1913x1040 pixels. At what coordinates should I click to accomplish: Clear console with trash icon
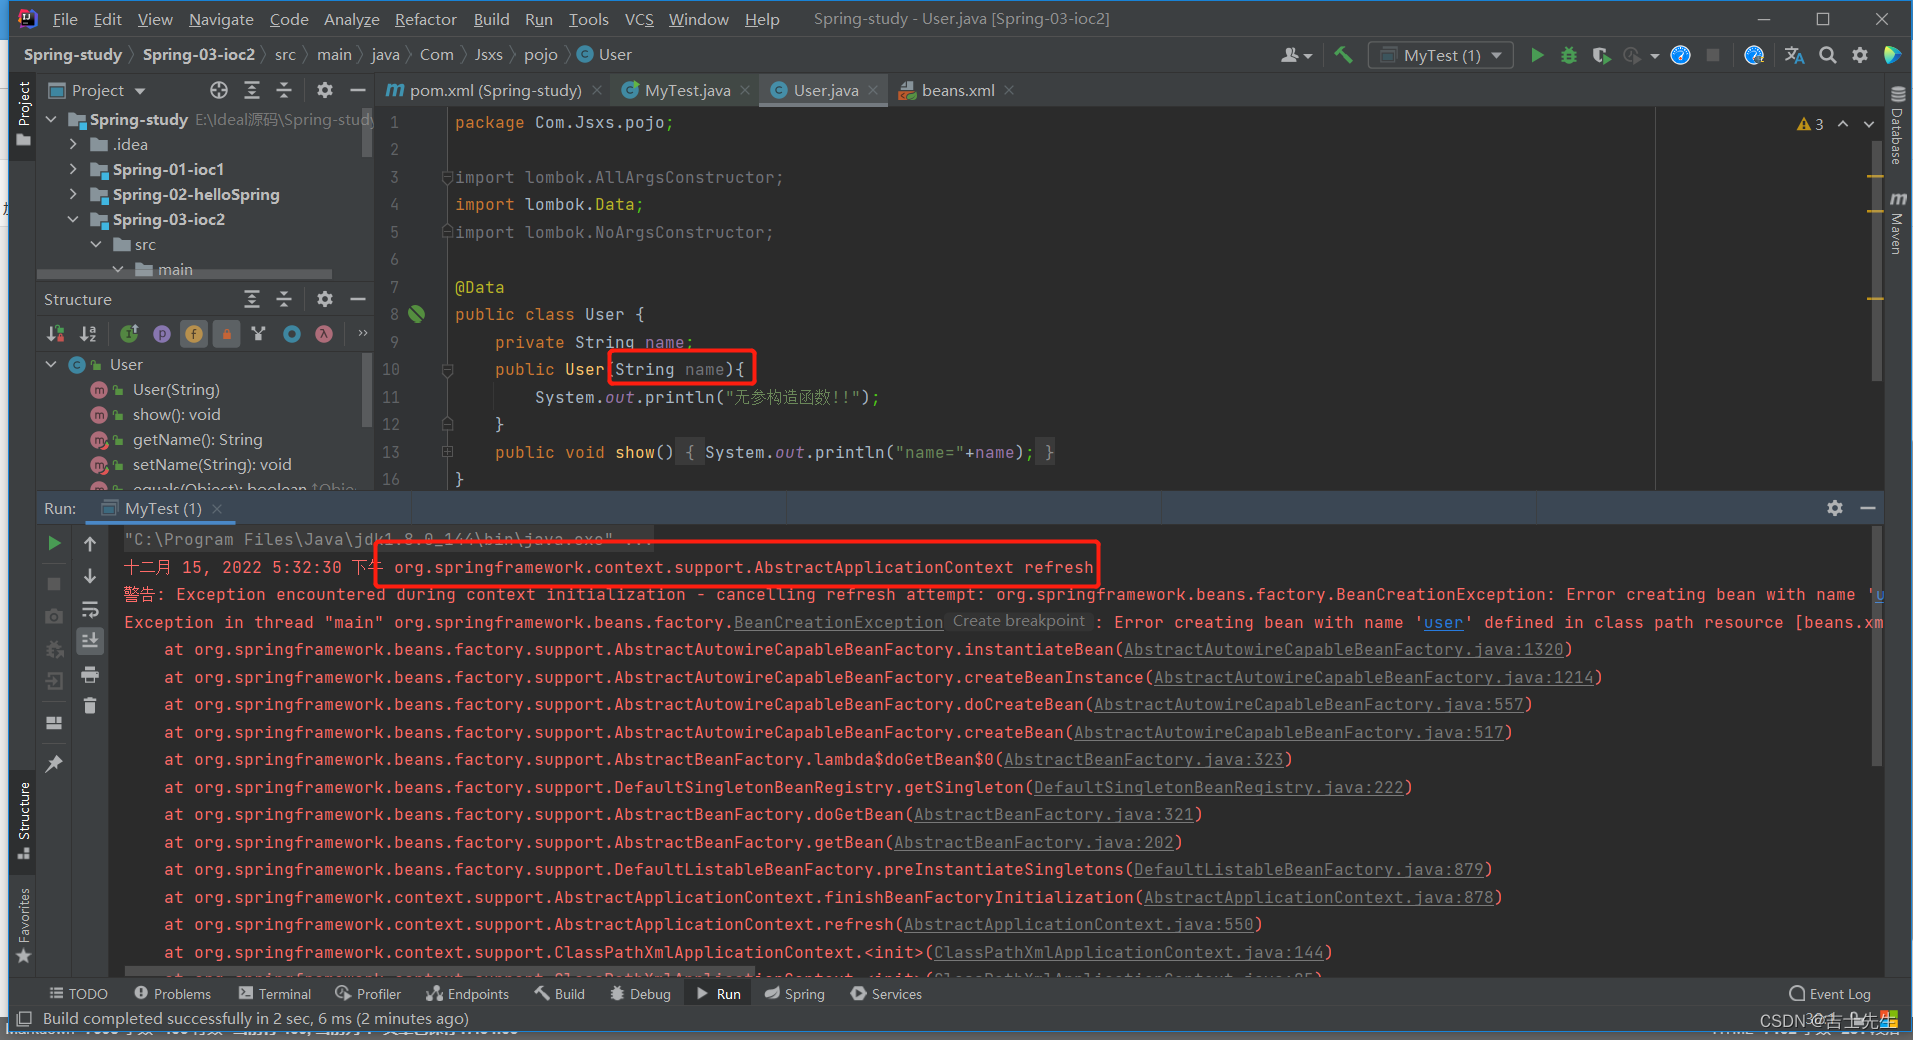click(x=90, y=706)
